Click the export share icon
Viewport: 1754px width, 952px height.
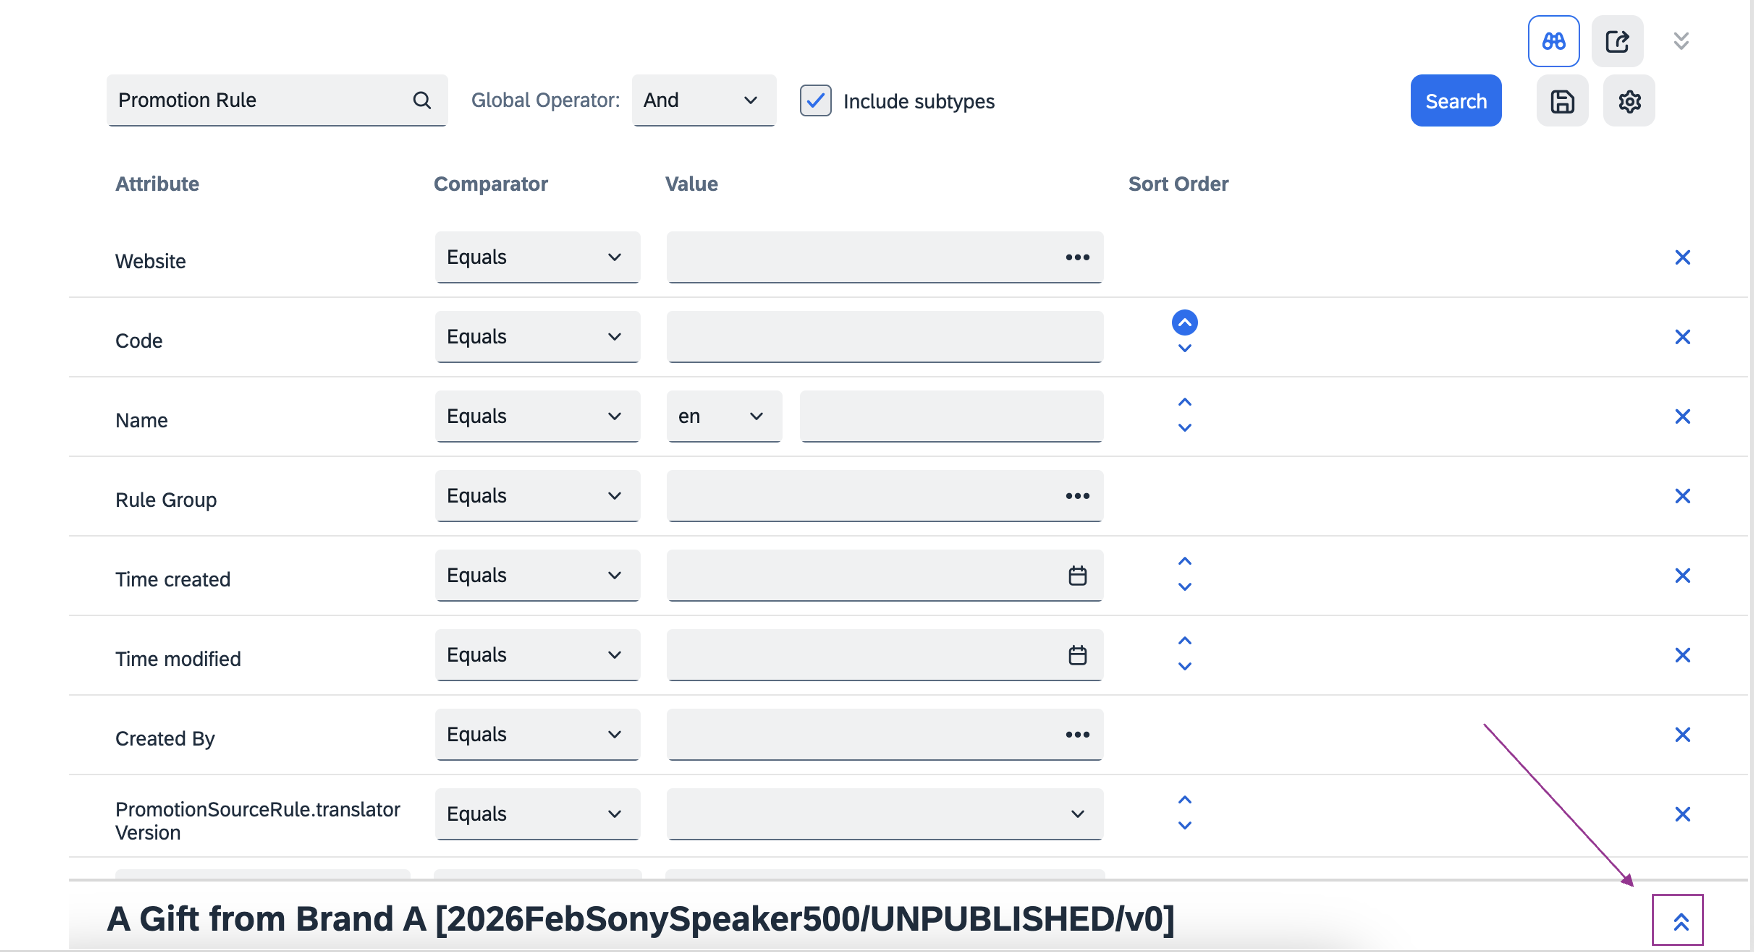pyautogui.click(x=1617, y=41)
